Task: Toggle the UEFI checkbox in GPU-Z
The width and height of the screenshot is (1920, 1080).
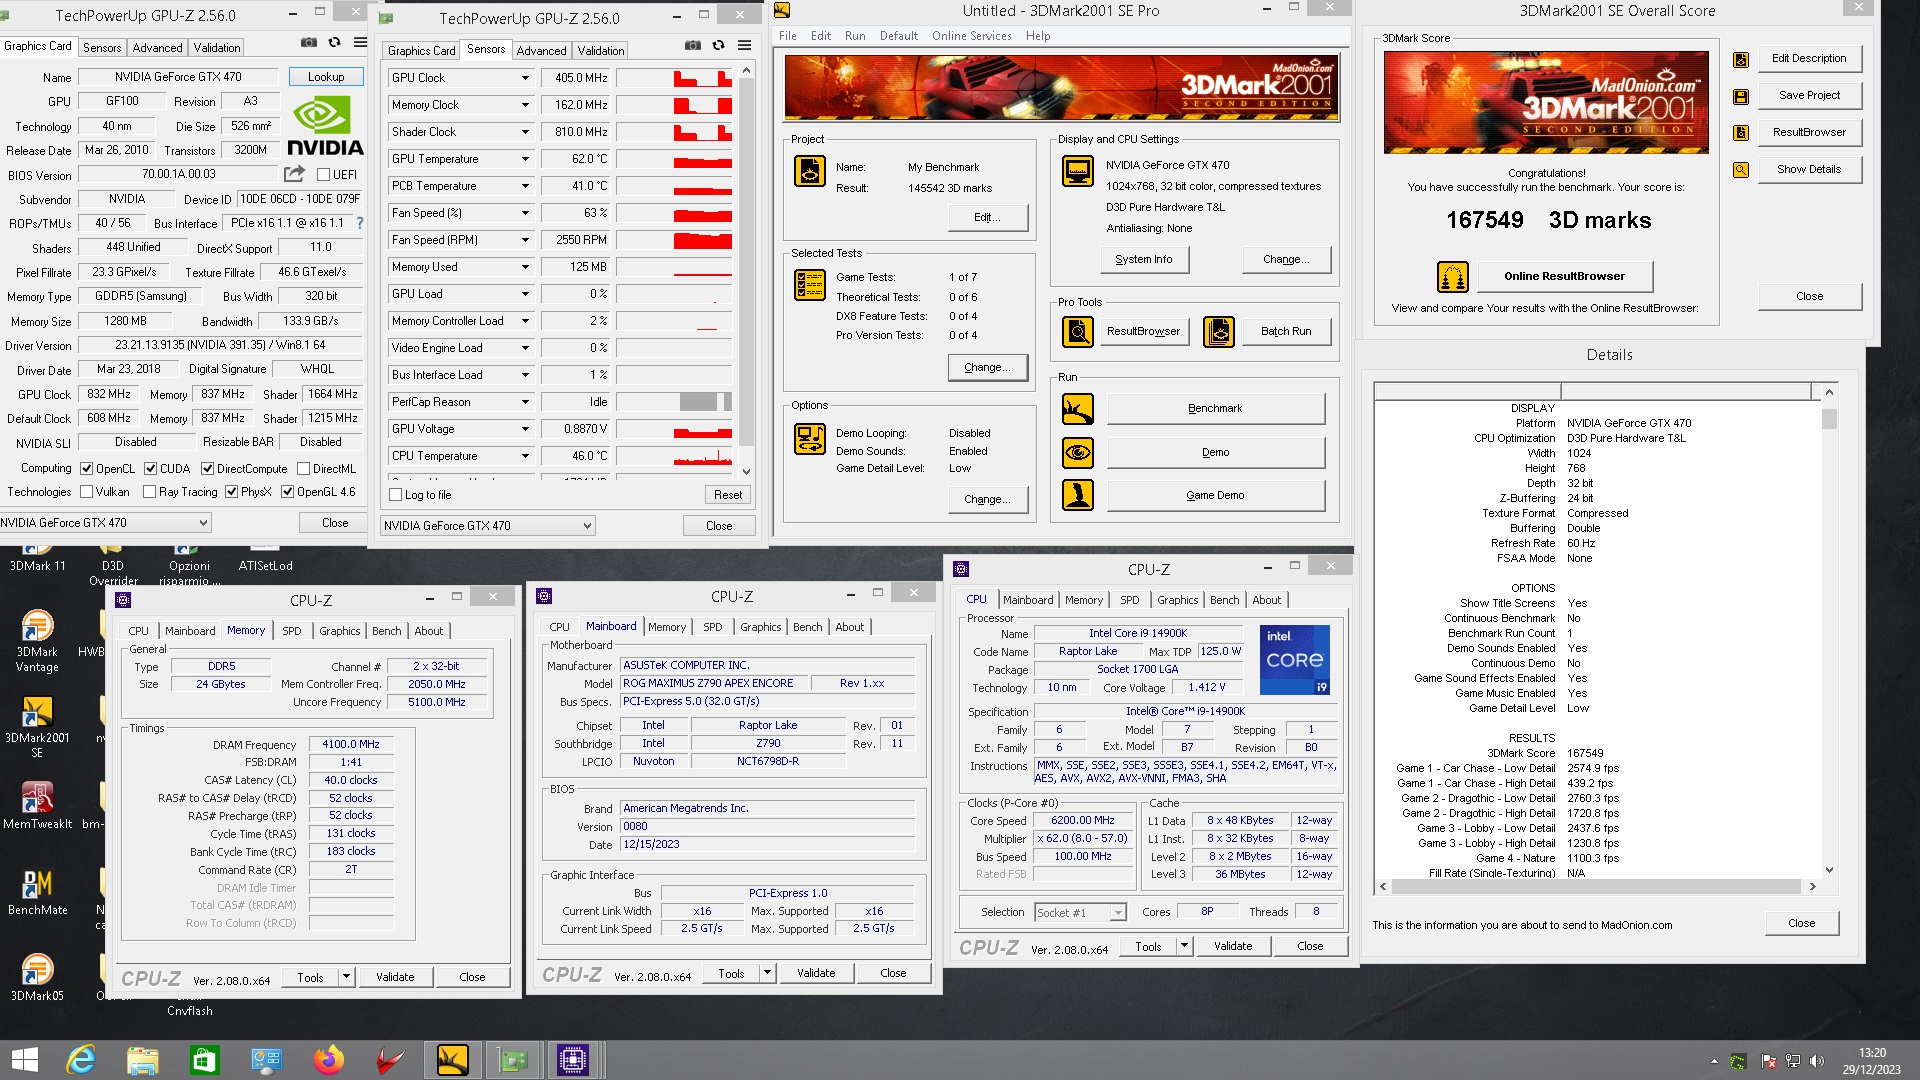Action: (323, 174)
